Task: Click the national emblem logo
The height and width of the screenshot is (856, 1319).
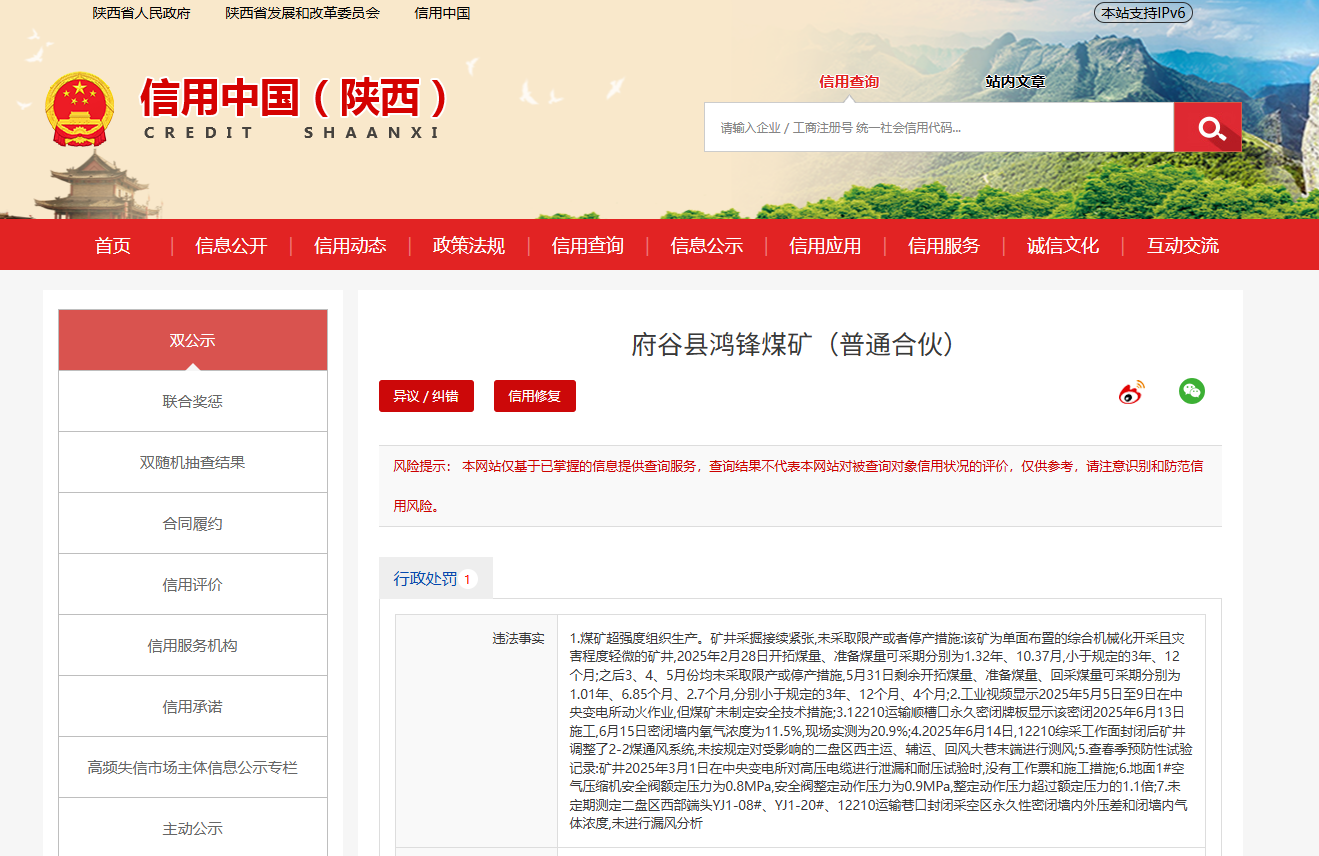Action: (80, 111)
